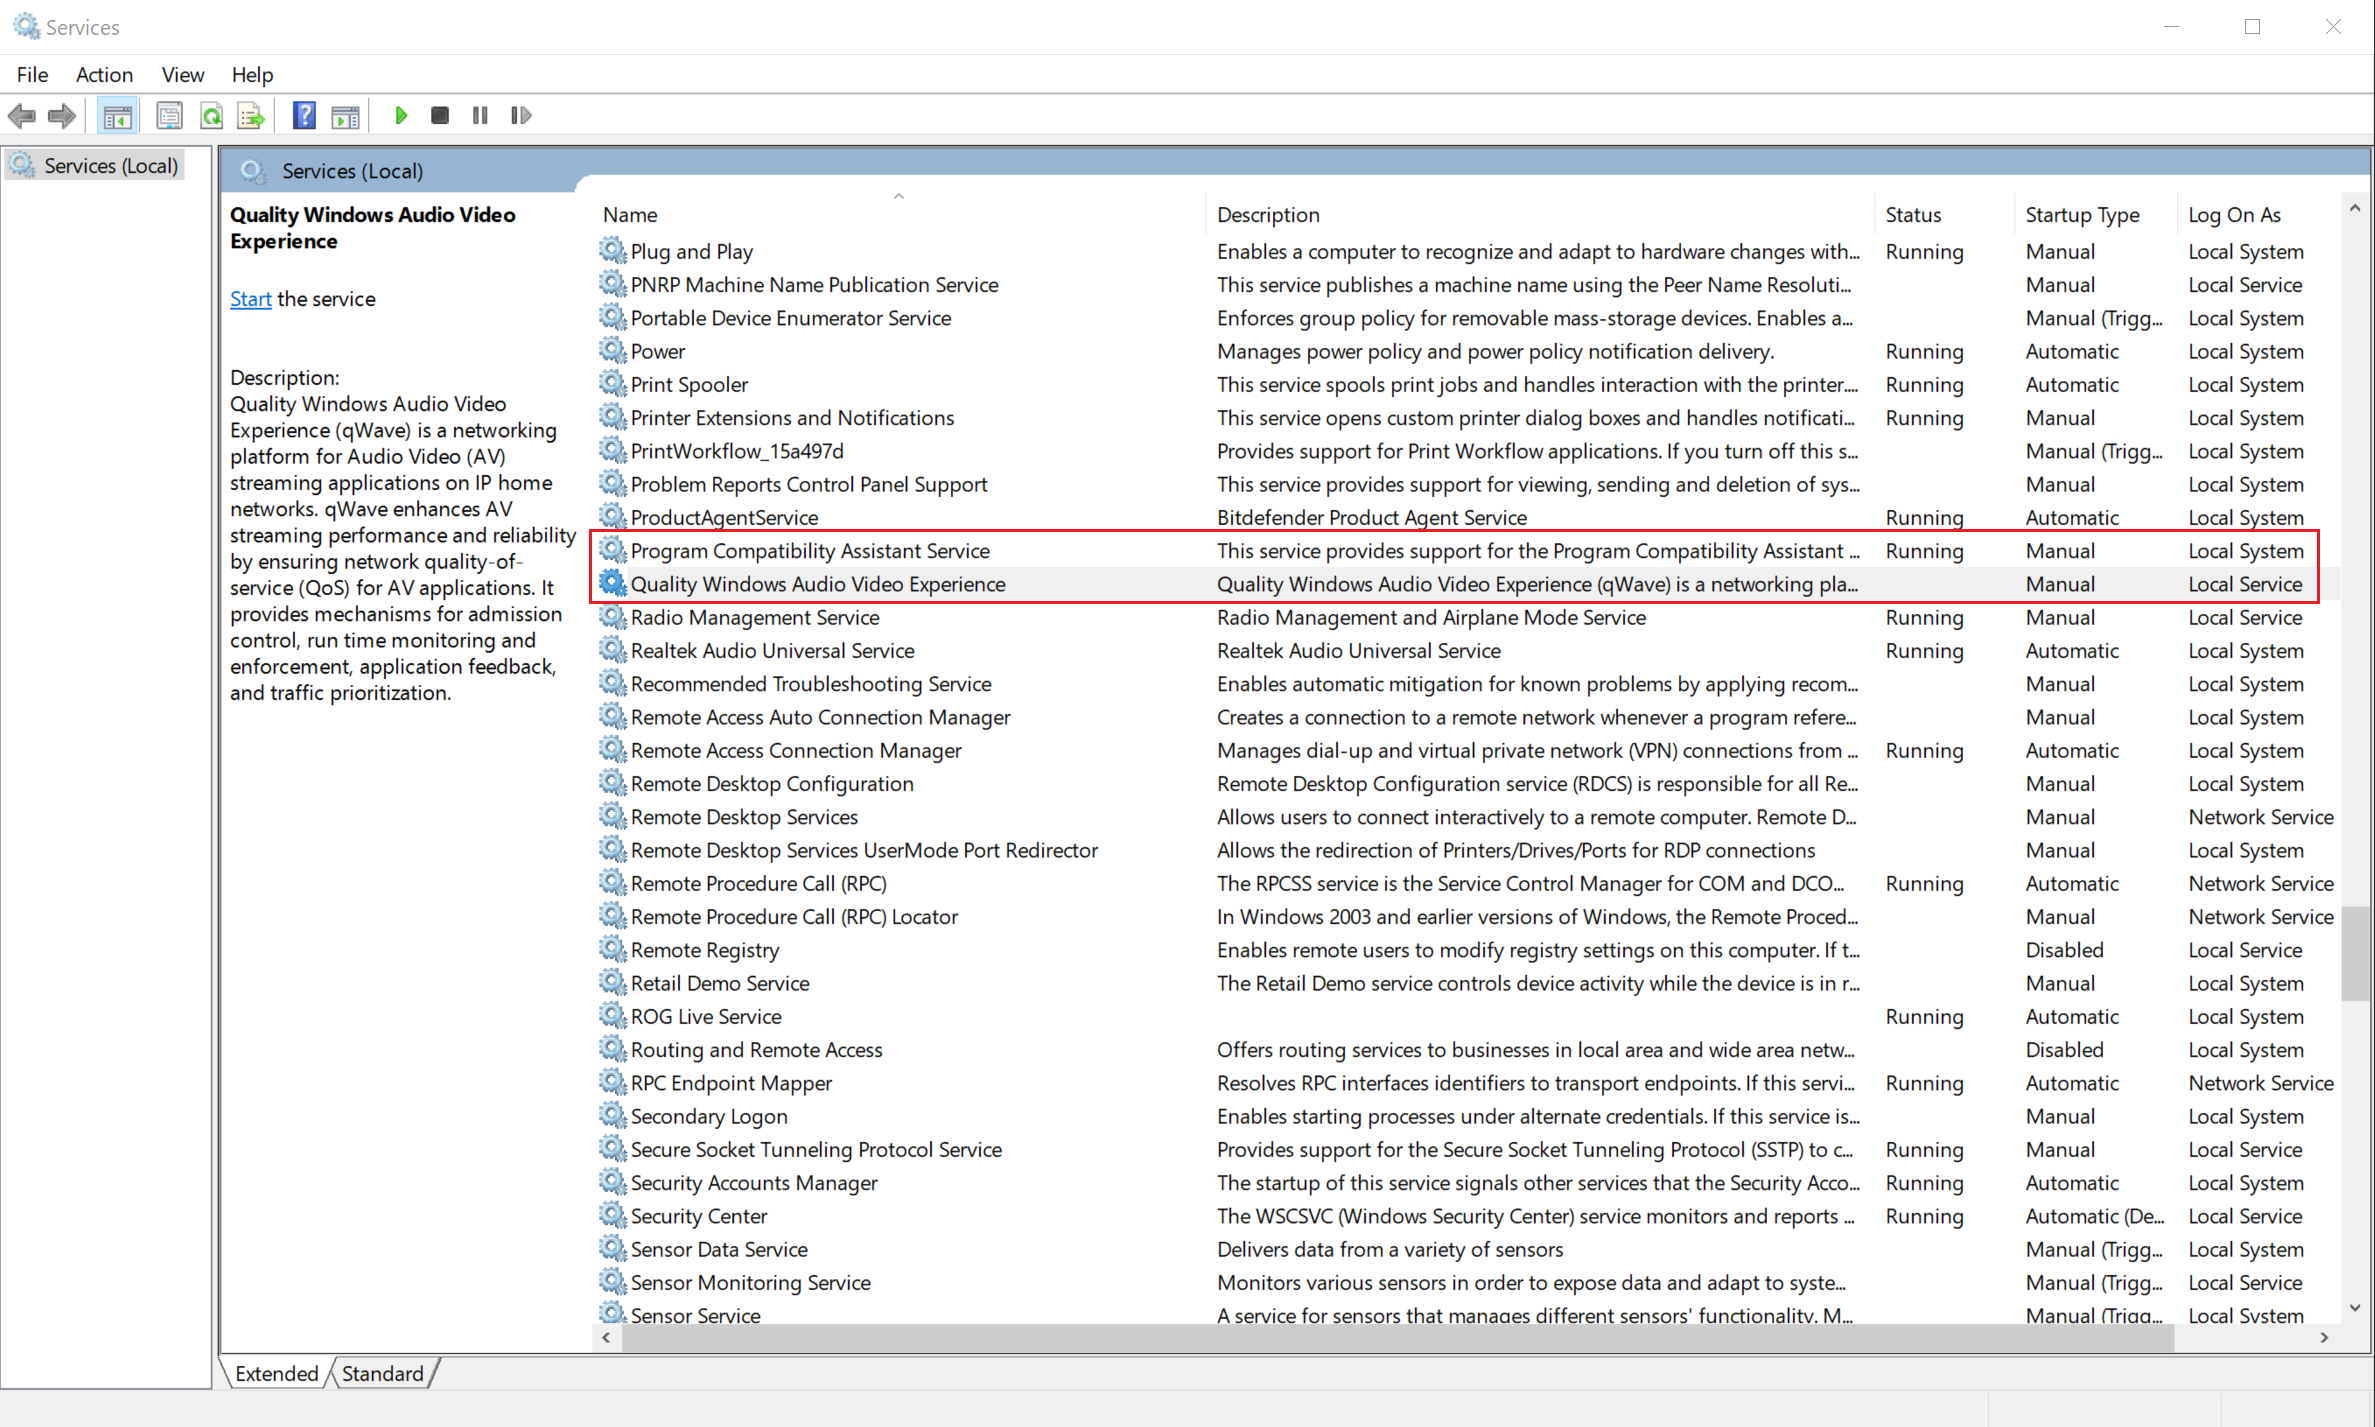
Task: Click gear icon beside Radio Management Service
Action: point(613,617)
